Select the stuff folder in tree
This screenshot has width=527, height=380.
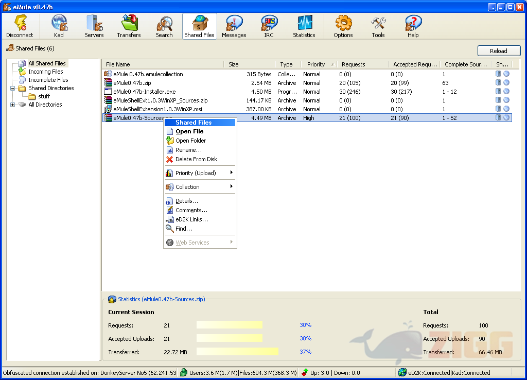click(44, 96)
